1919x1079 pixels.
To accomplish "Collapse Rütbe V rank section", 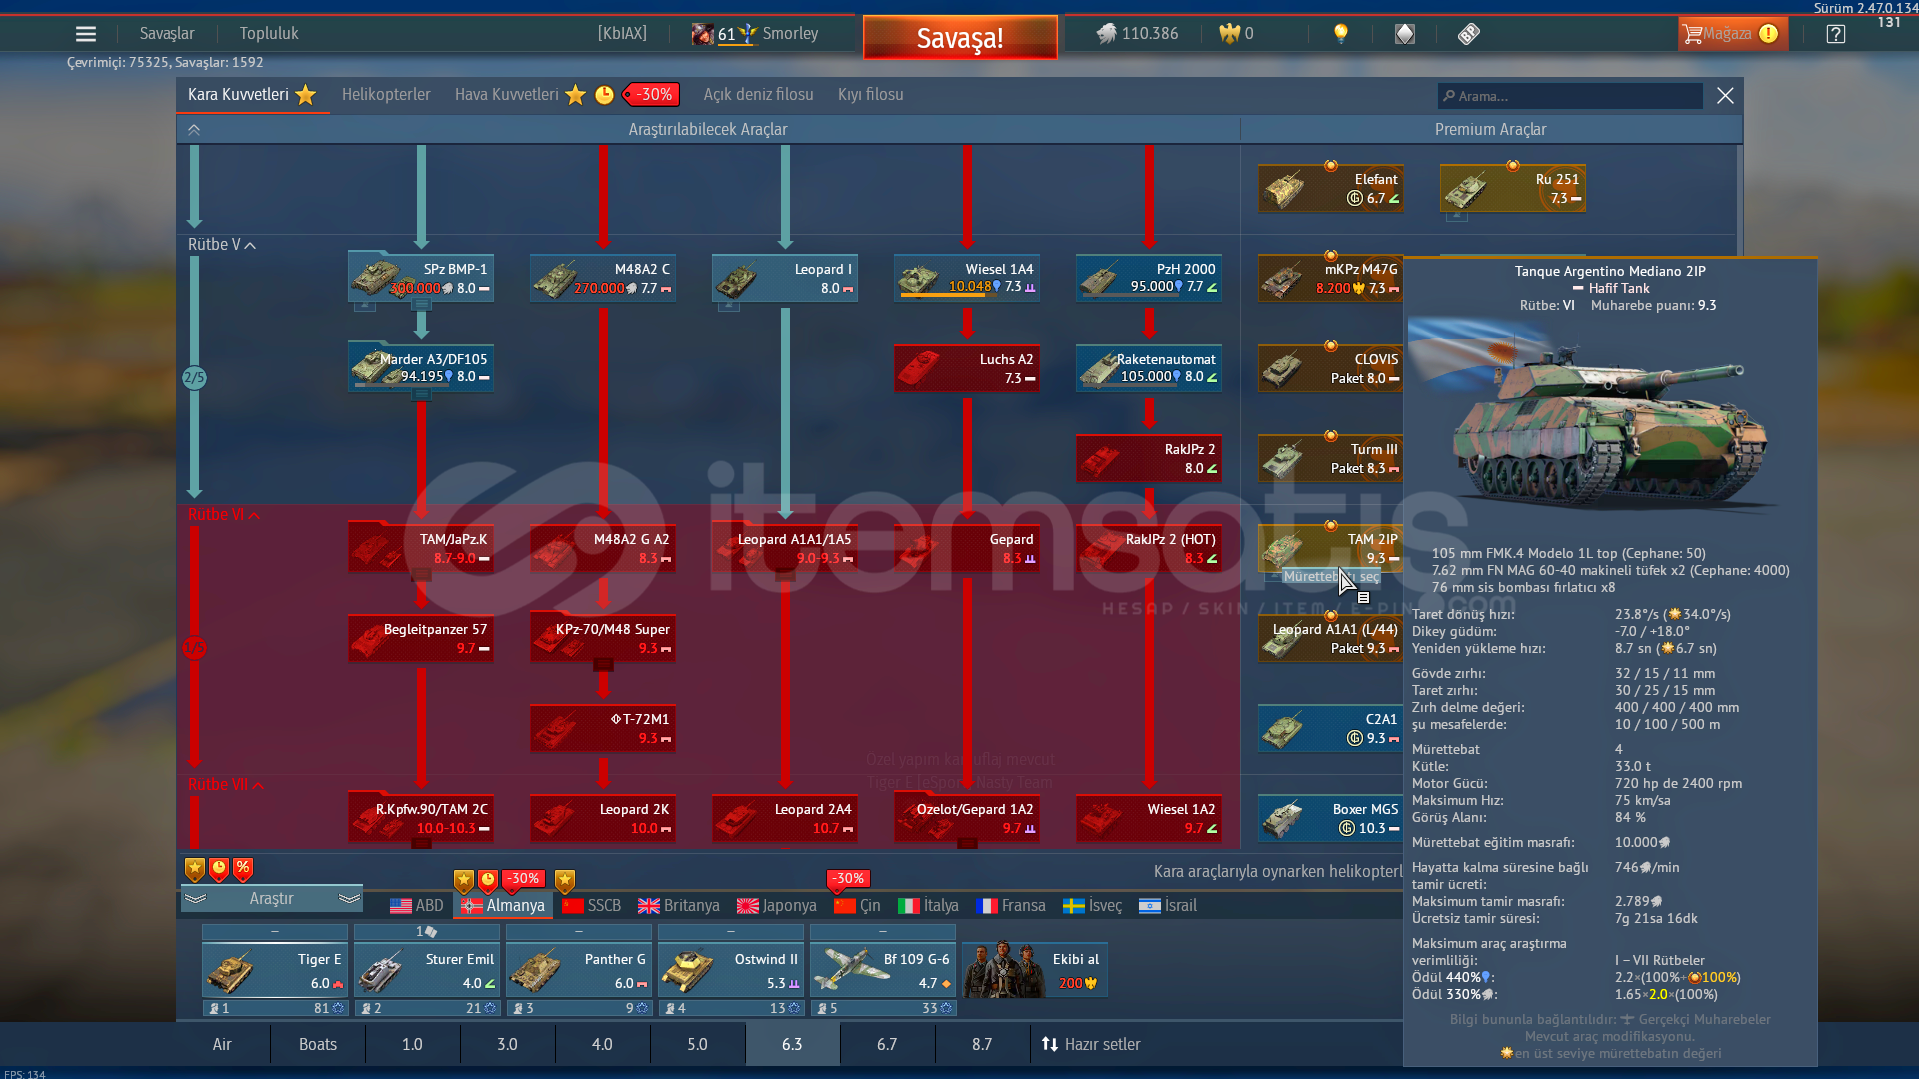I will point(222,245).
